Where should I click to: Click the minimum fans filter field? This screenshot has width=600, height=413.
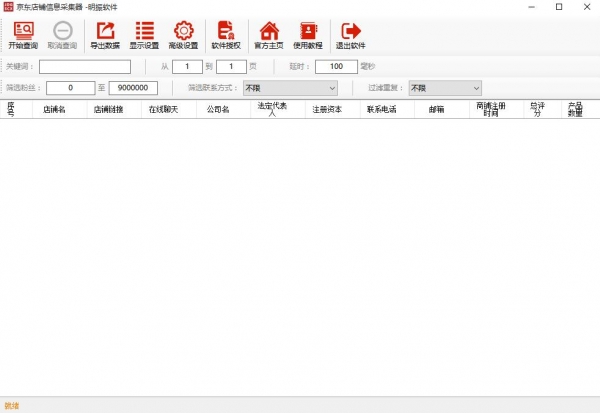click(x=70, y=88)
